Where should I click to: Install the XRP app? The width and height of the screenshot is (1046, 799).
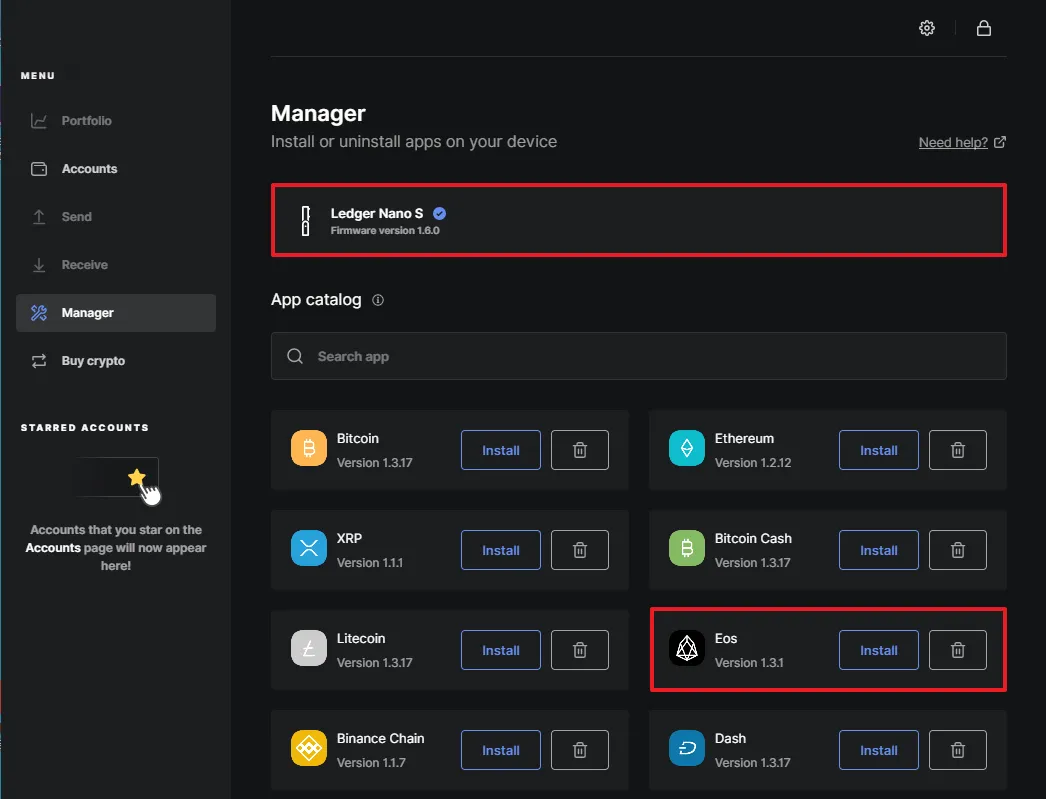[501, 550]
